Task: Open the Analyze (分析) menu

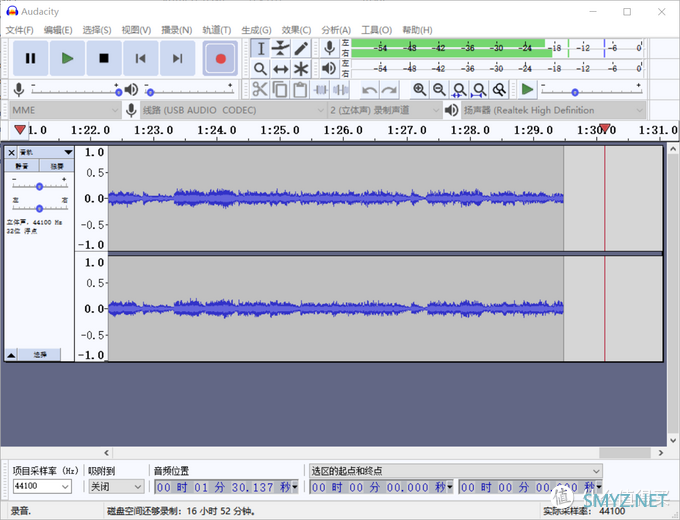Action: 336,30
